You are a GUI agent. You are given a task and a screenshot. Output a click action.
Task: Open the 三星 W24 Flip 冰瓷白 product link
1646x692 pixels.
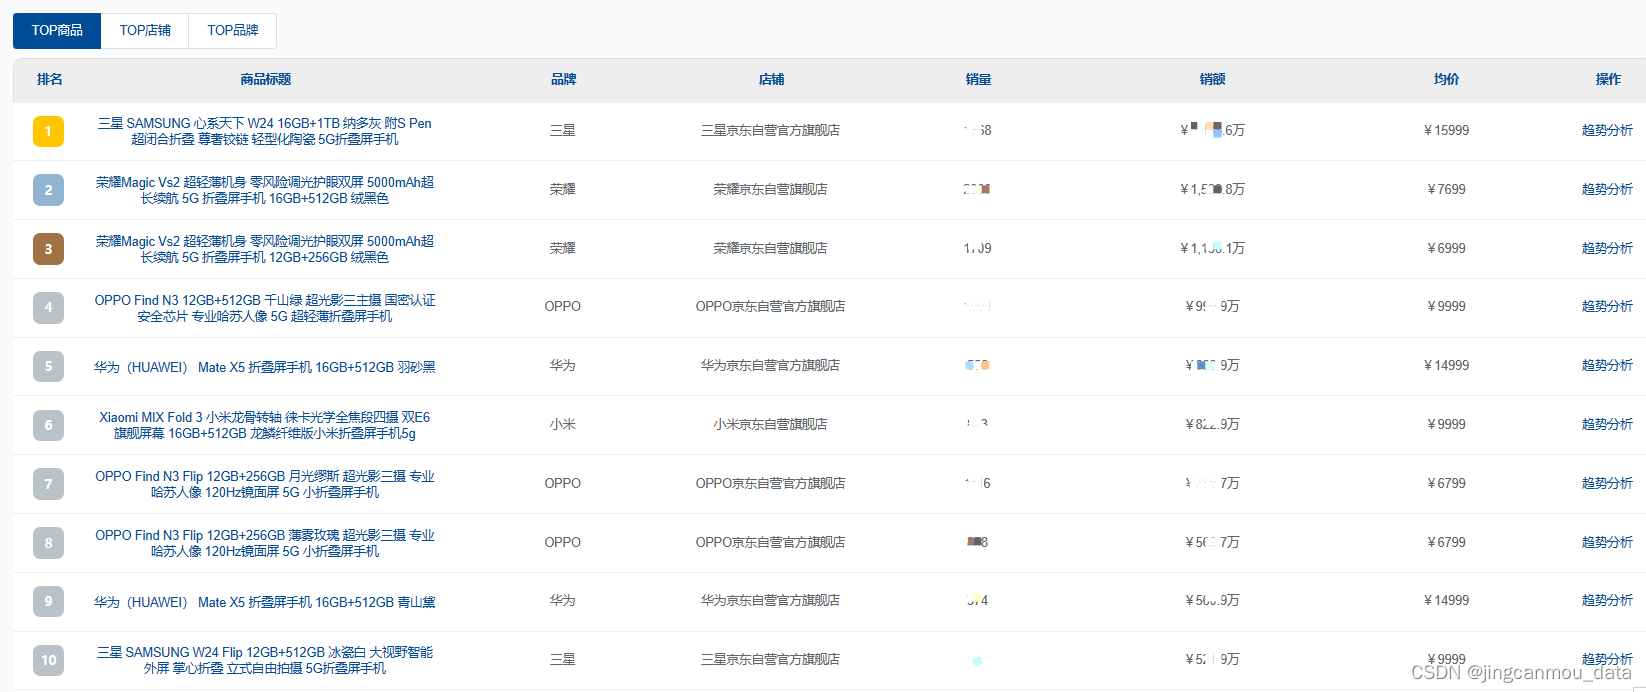click(x=265, y=660)
